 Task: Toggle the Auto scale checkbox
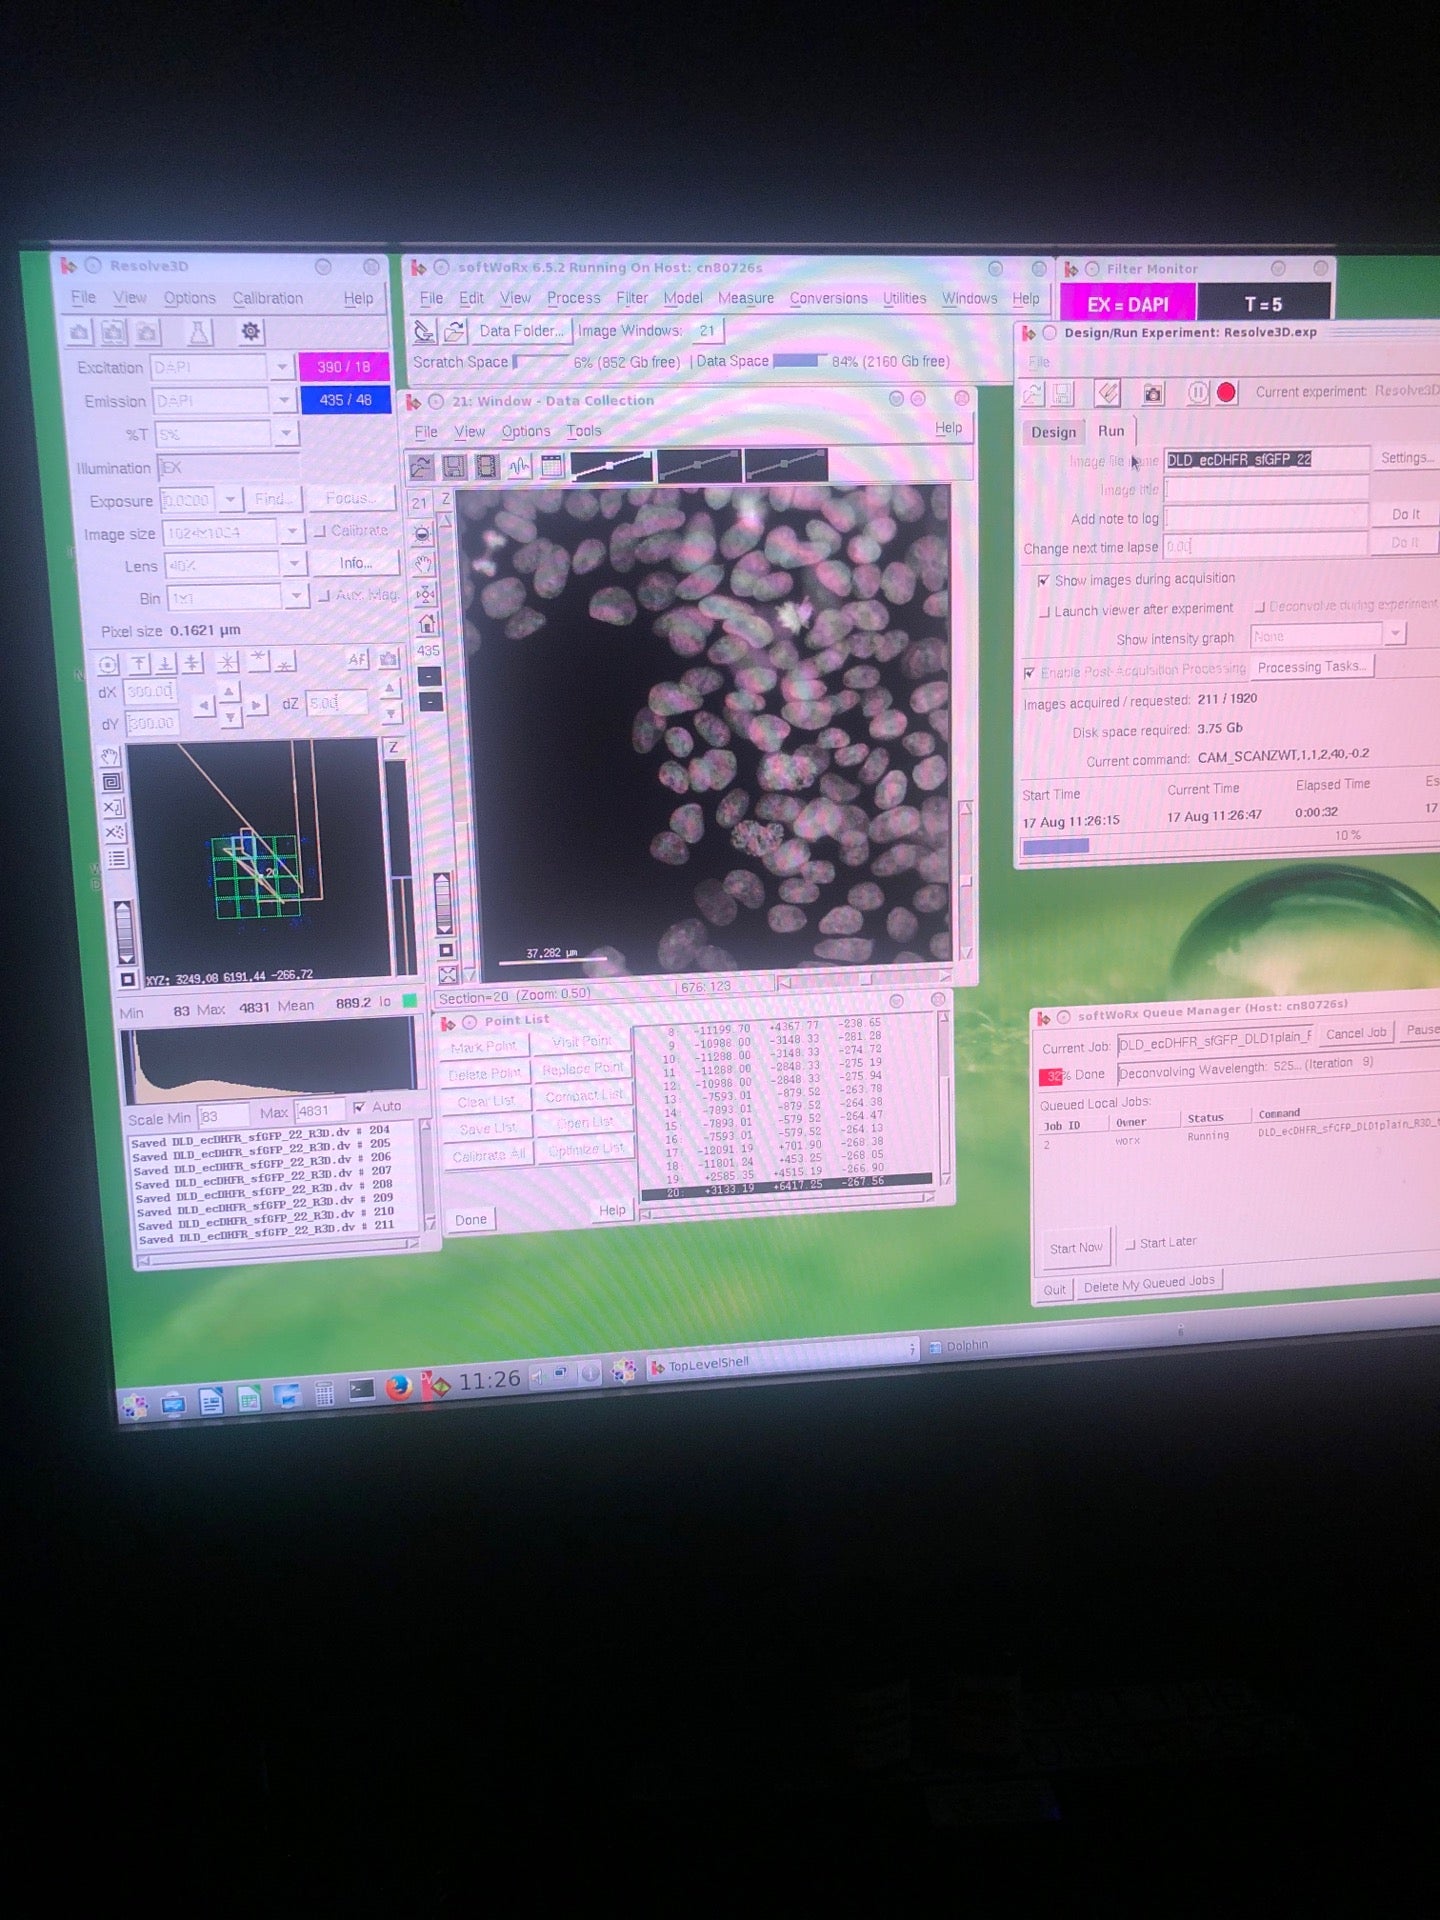[360, 1107]
